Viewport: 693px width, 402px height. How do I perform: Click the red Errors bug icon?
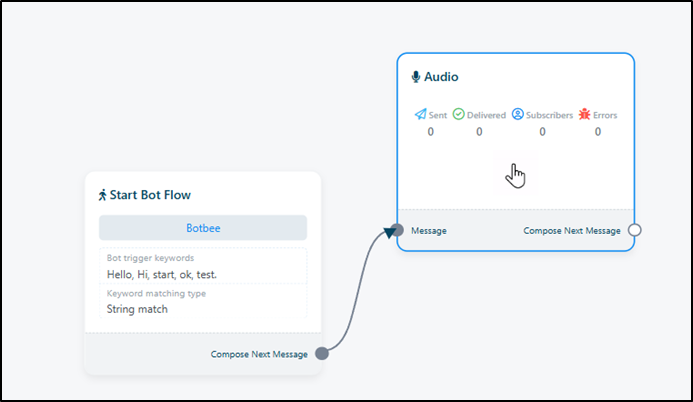click(x=584, y=115)
